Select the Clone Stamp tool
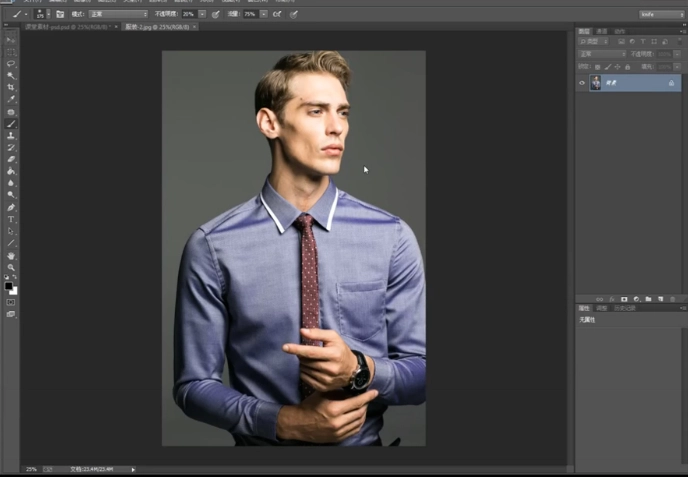This screenshot has height=477, width=688. coord(11,135)
